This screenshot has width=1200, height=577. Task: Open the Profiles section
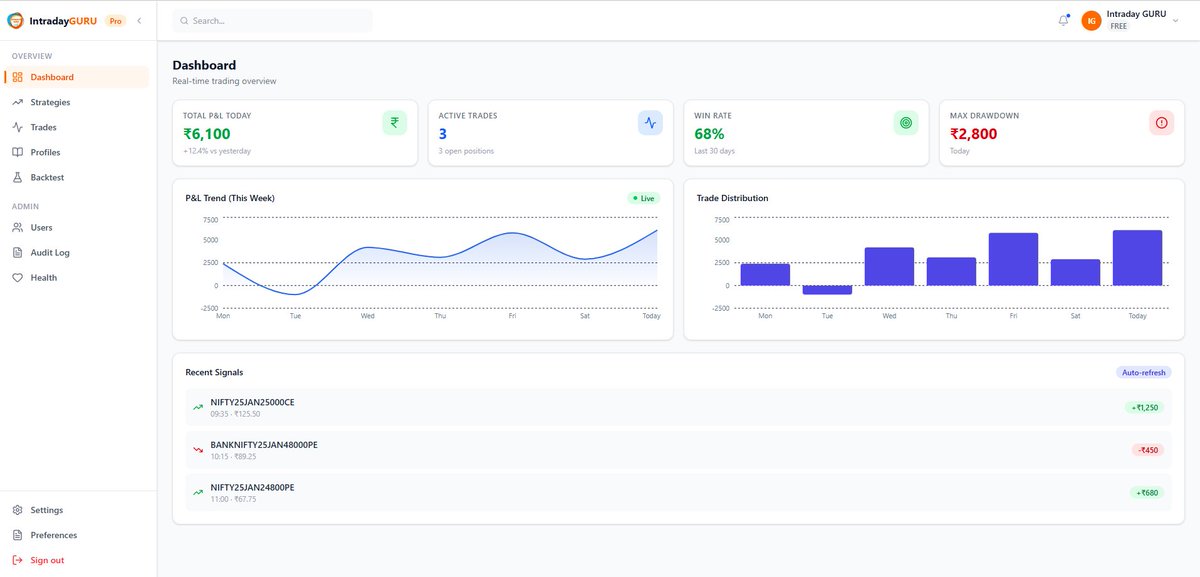76,152
